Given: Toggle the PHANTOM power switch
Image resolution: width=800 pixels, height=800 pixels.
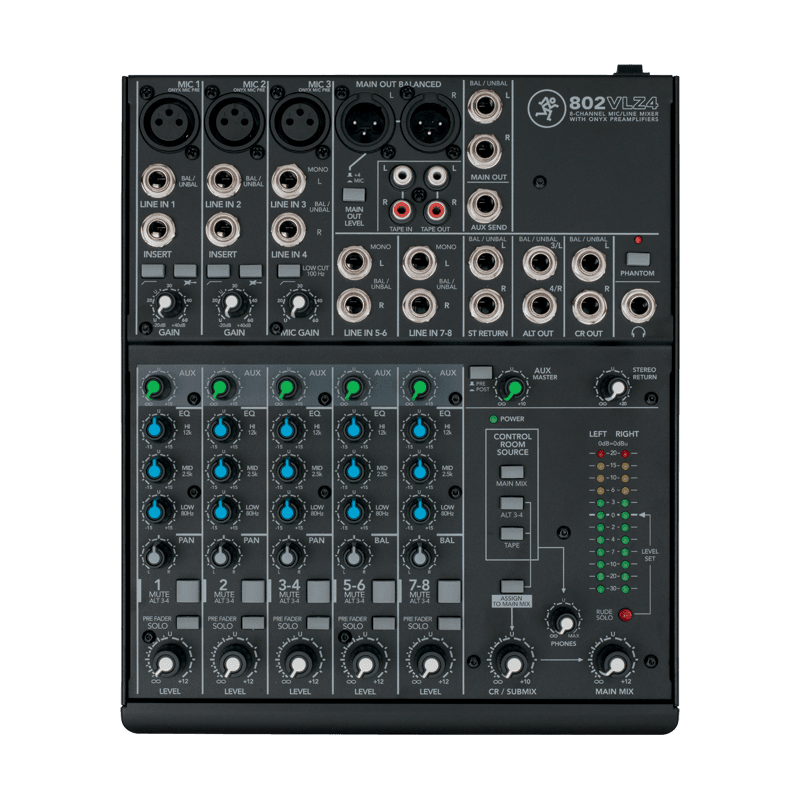Looking at the screenshot, I should pyautogui.click(x=638, y=259).
